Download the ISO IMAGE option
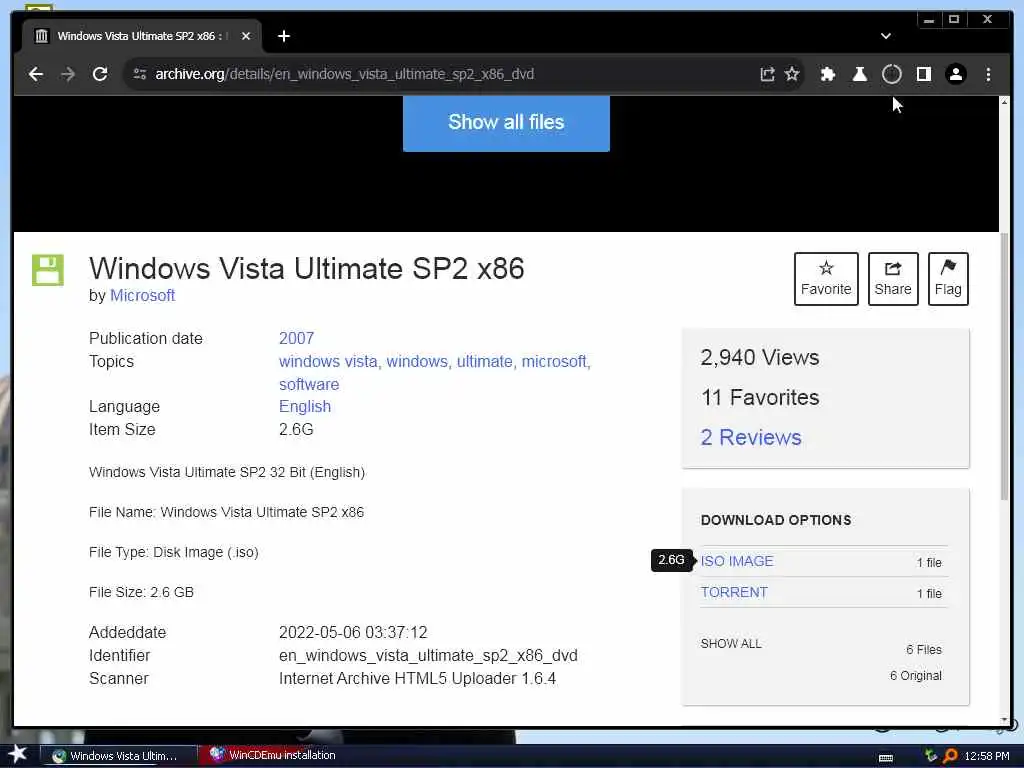Screen dimensions: 1024x768 (x=737, y=561)
